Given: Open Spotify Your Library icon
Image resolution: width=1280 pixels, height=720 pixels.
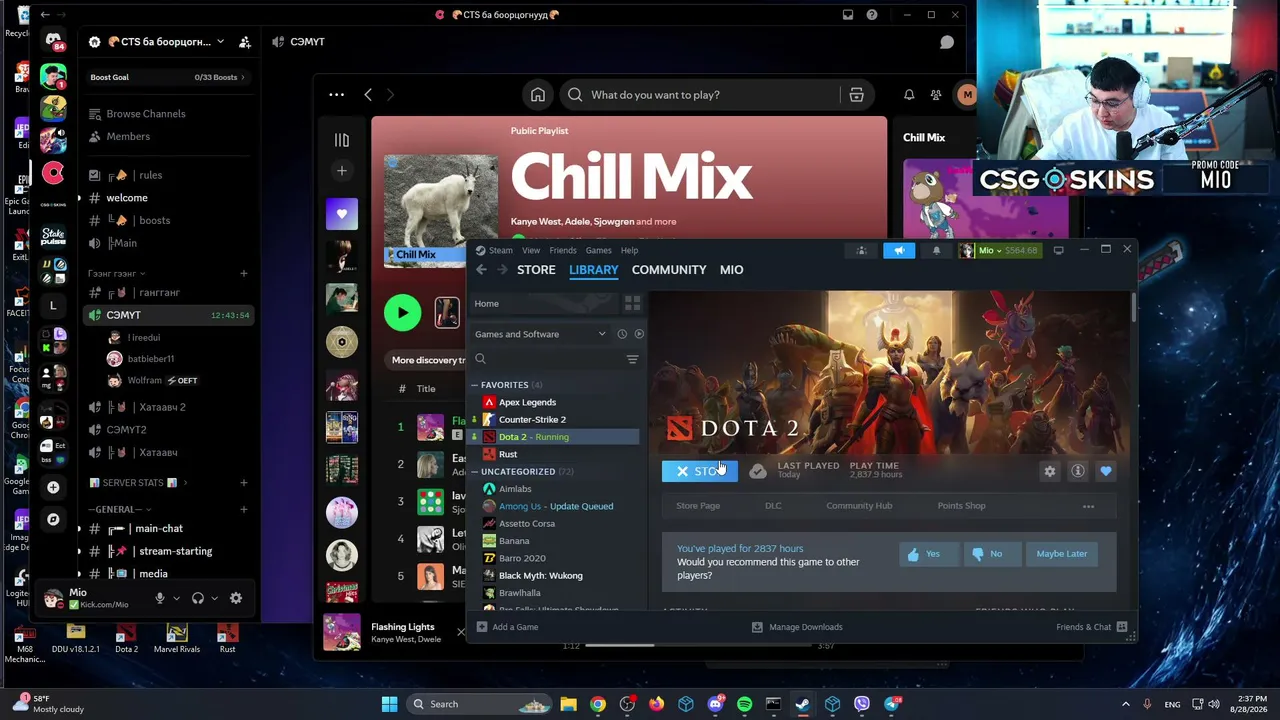Looking at the screenshot, I should click(342, 140).
